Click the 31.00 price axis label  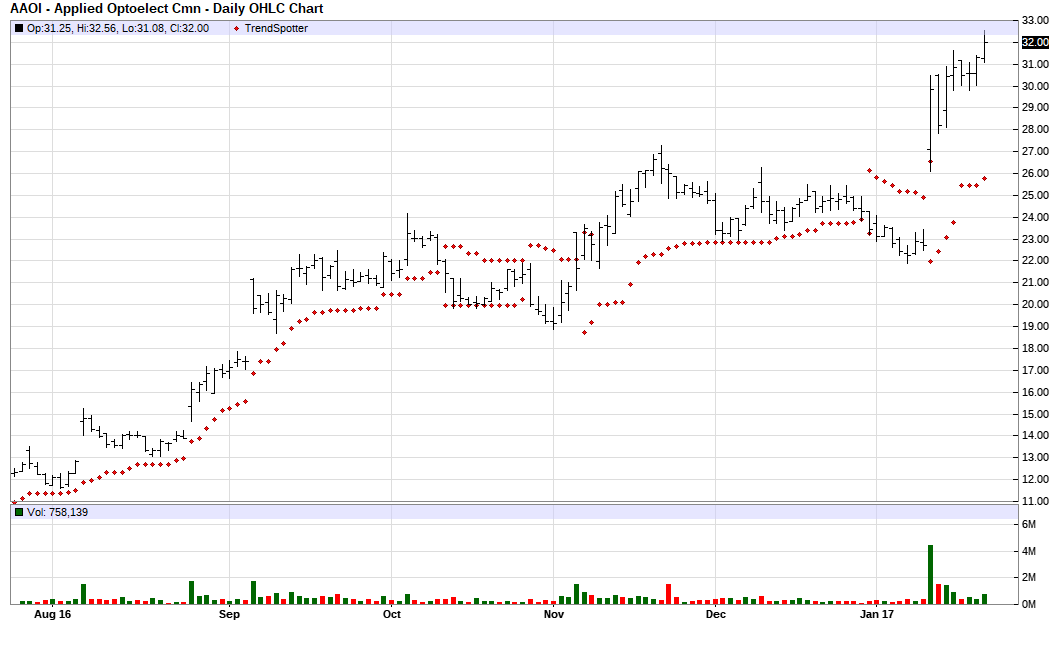[1035, 65]
